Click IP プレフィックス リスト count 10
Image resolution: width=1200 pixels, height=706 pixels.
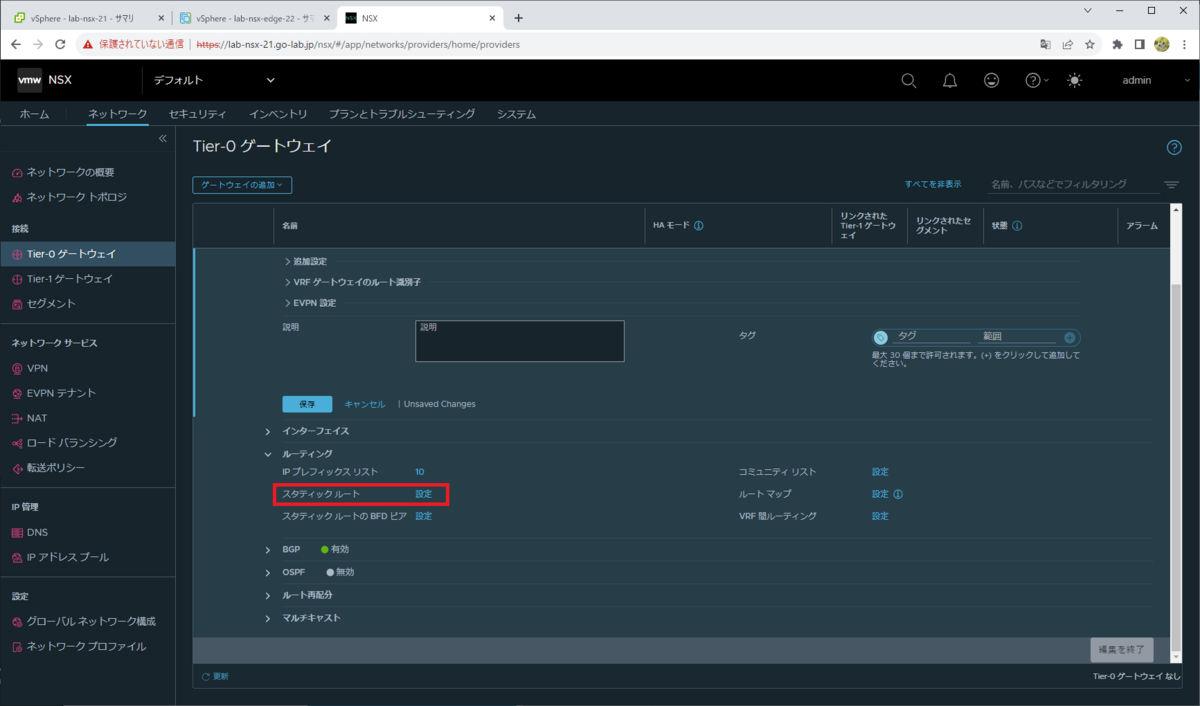coord(420,471)
